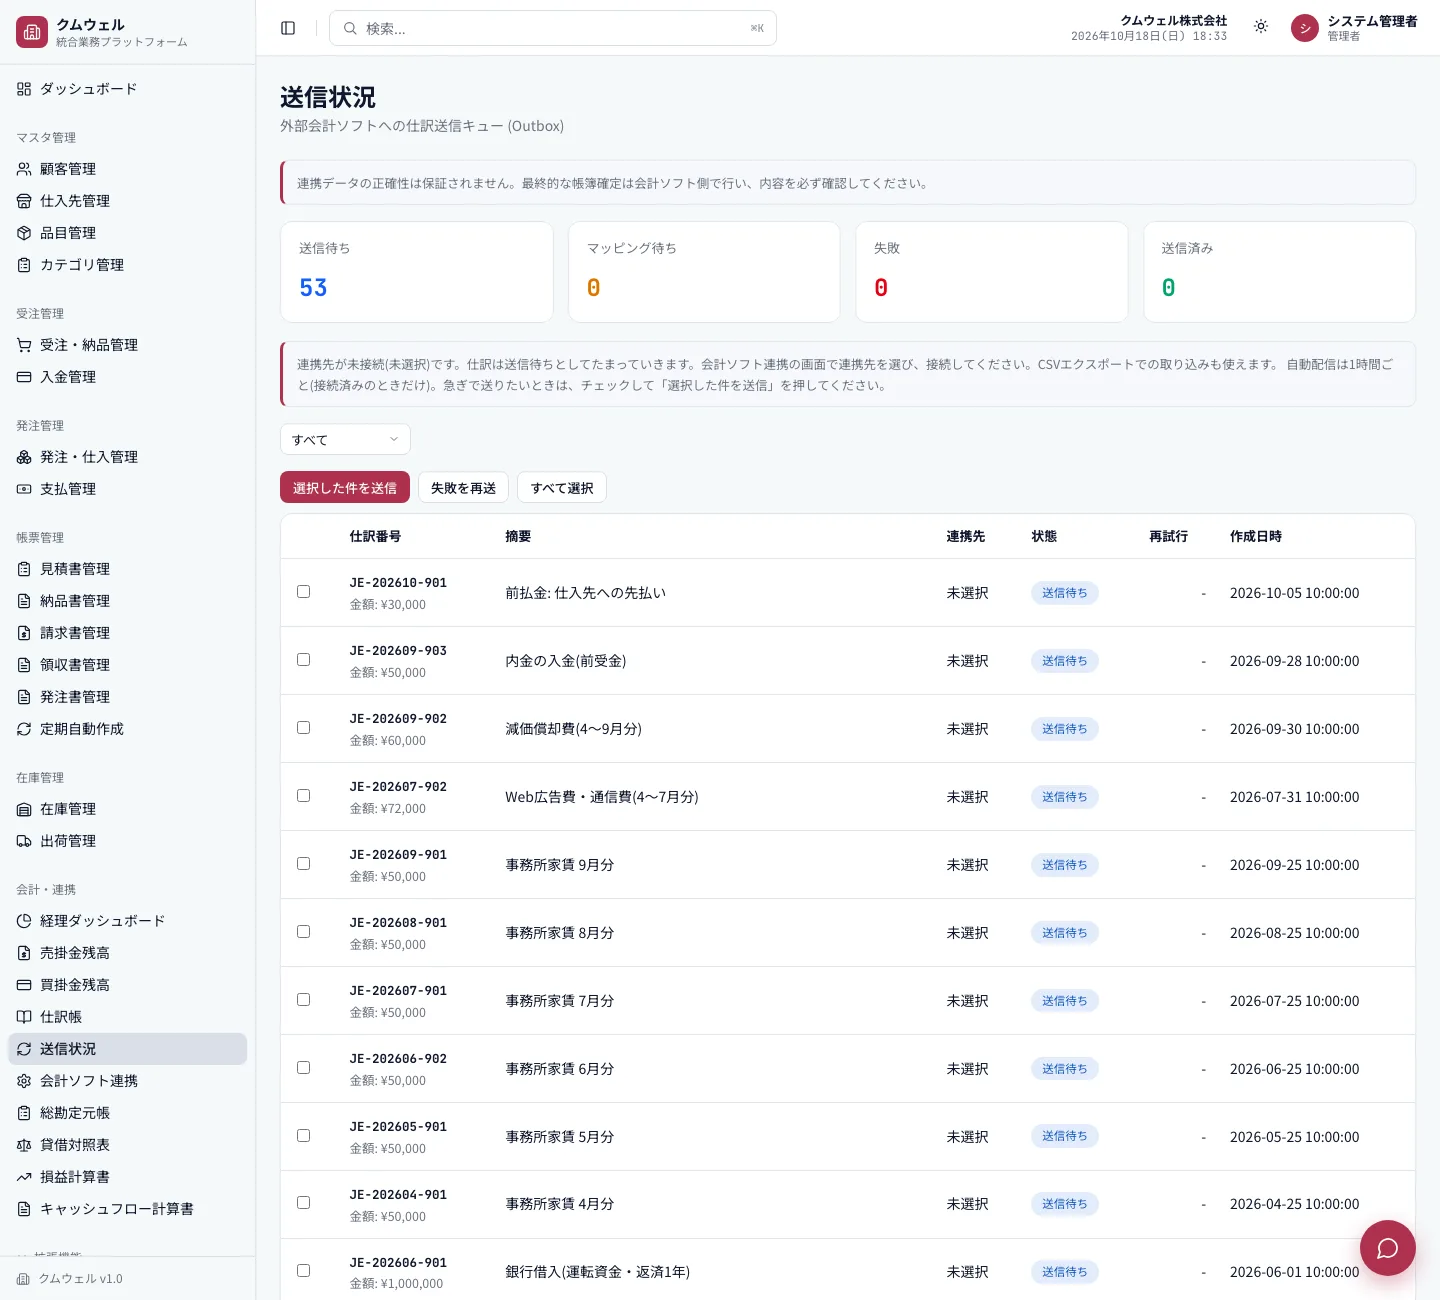Click the 経理ダッシュボード pie chart icon
Viewport: 1440px width, 1300px height.
click(x=24, y=921)
